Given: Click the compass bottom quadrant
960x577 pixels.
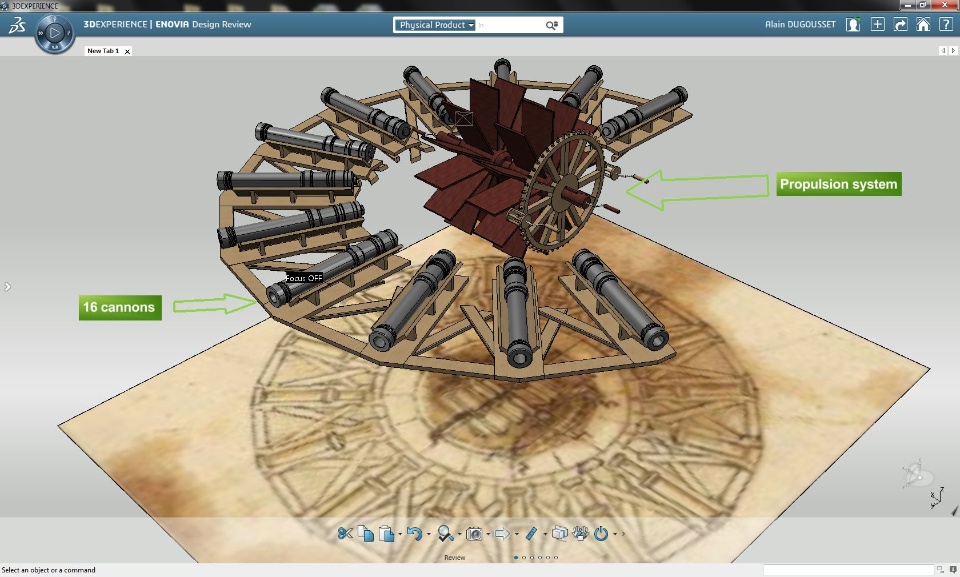Looking at the screenshot, I should (x=54, y=47).
